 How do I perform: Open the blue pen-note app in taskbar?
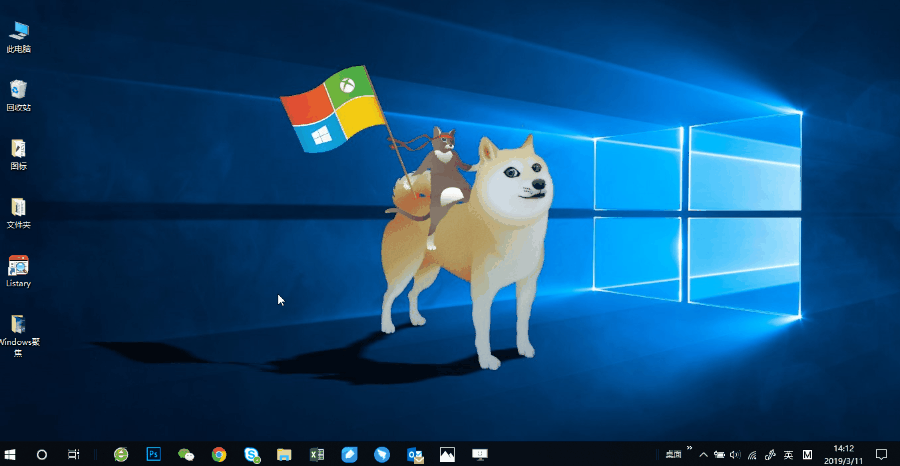349,455
